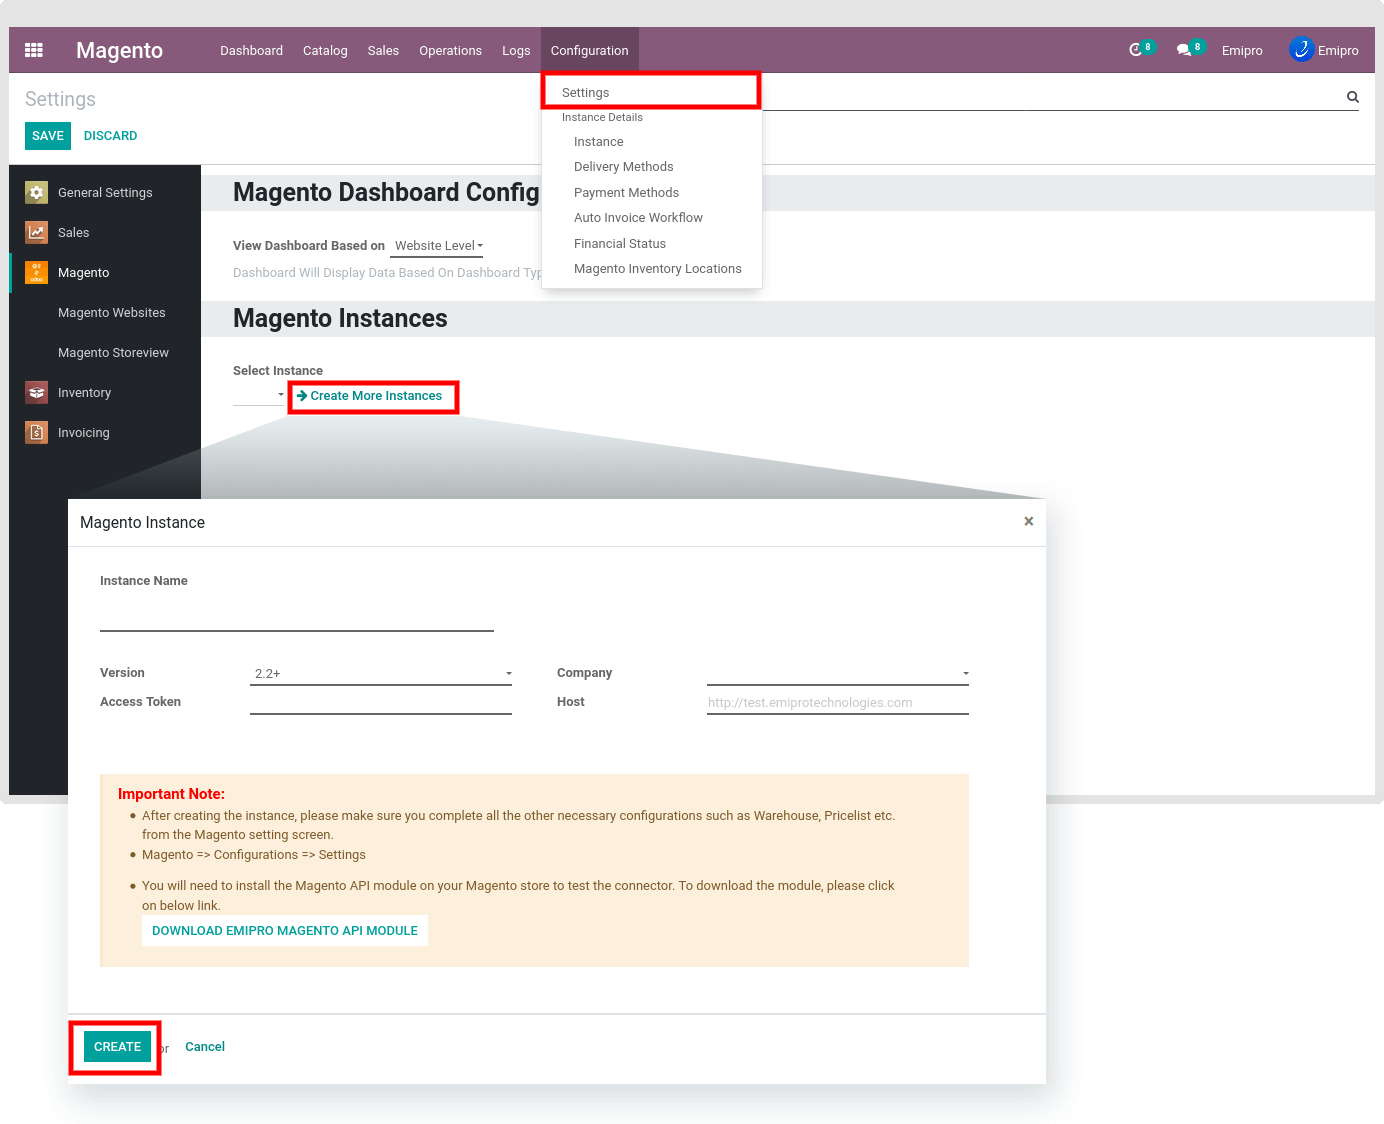Open the Website Level dropdown

pos(439,246)
